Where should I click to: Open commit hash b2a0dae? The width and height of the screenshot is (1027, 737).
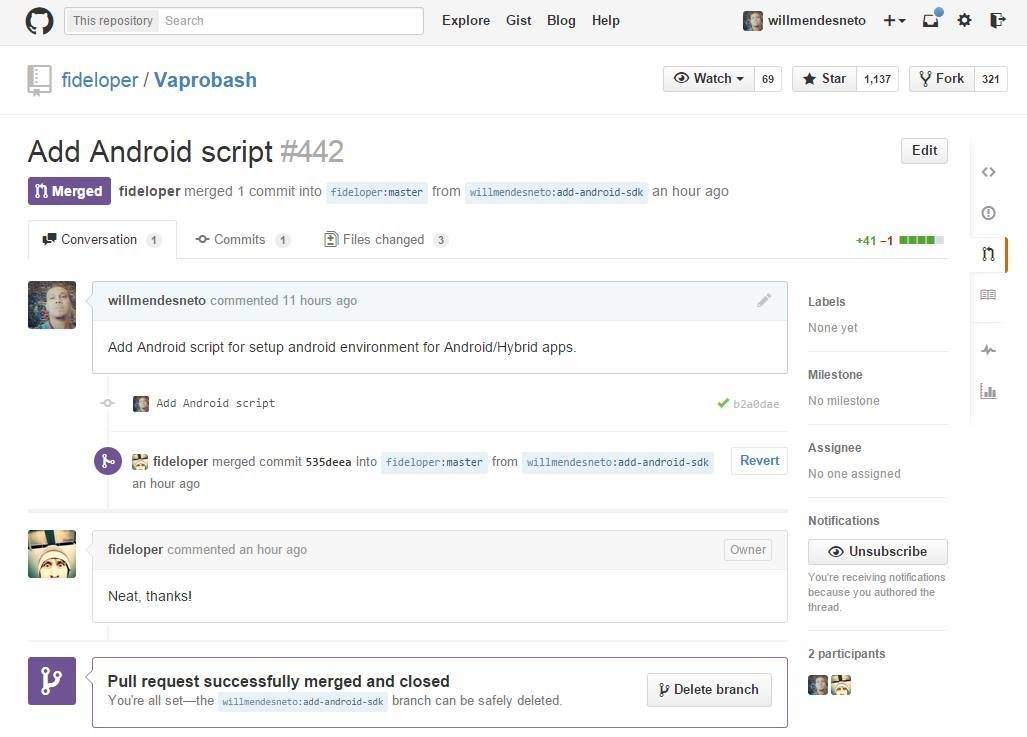point(756,404)
